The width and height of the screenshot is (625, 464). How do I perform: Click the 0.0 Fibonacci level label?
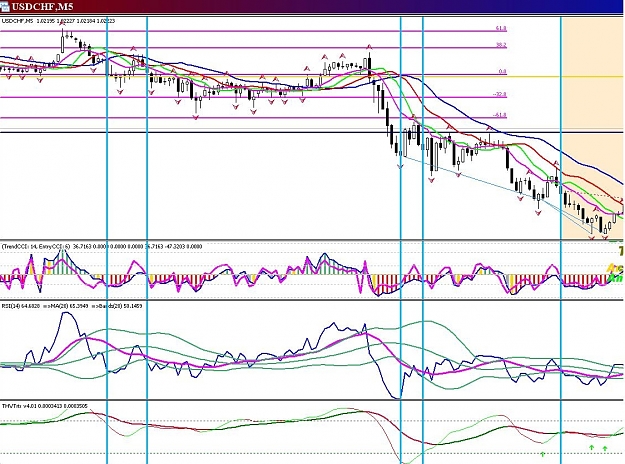tap(503, 72)
